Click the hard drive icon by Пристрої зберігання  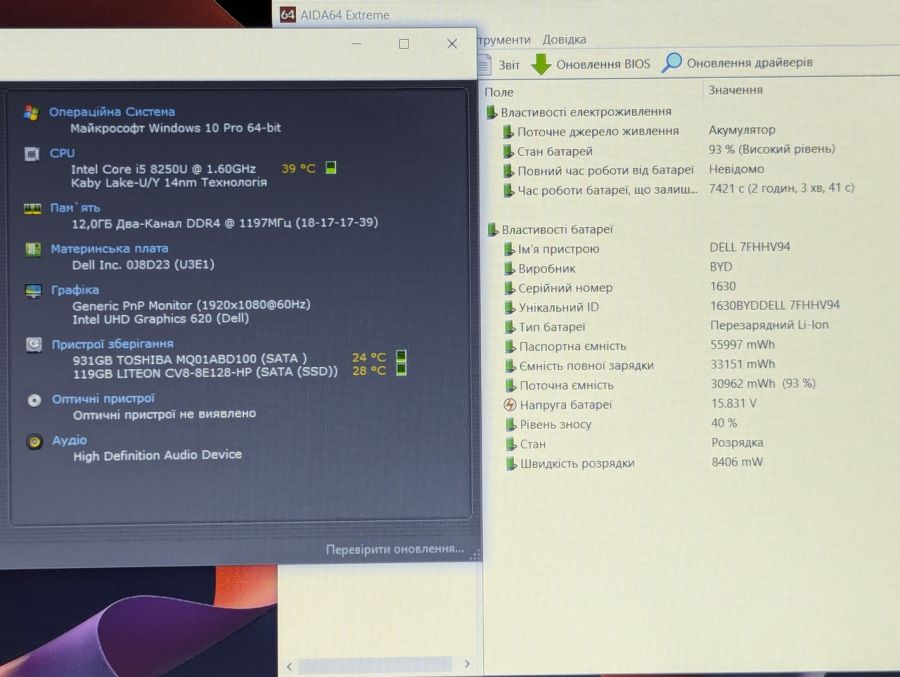pos(34,345)
